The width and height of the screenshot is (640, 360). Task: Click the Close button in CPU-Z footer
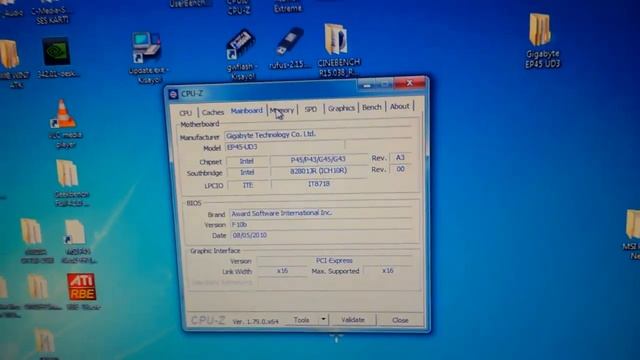point(400,320)
